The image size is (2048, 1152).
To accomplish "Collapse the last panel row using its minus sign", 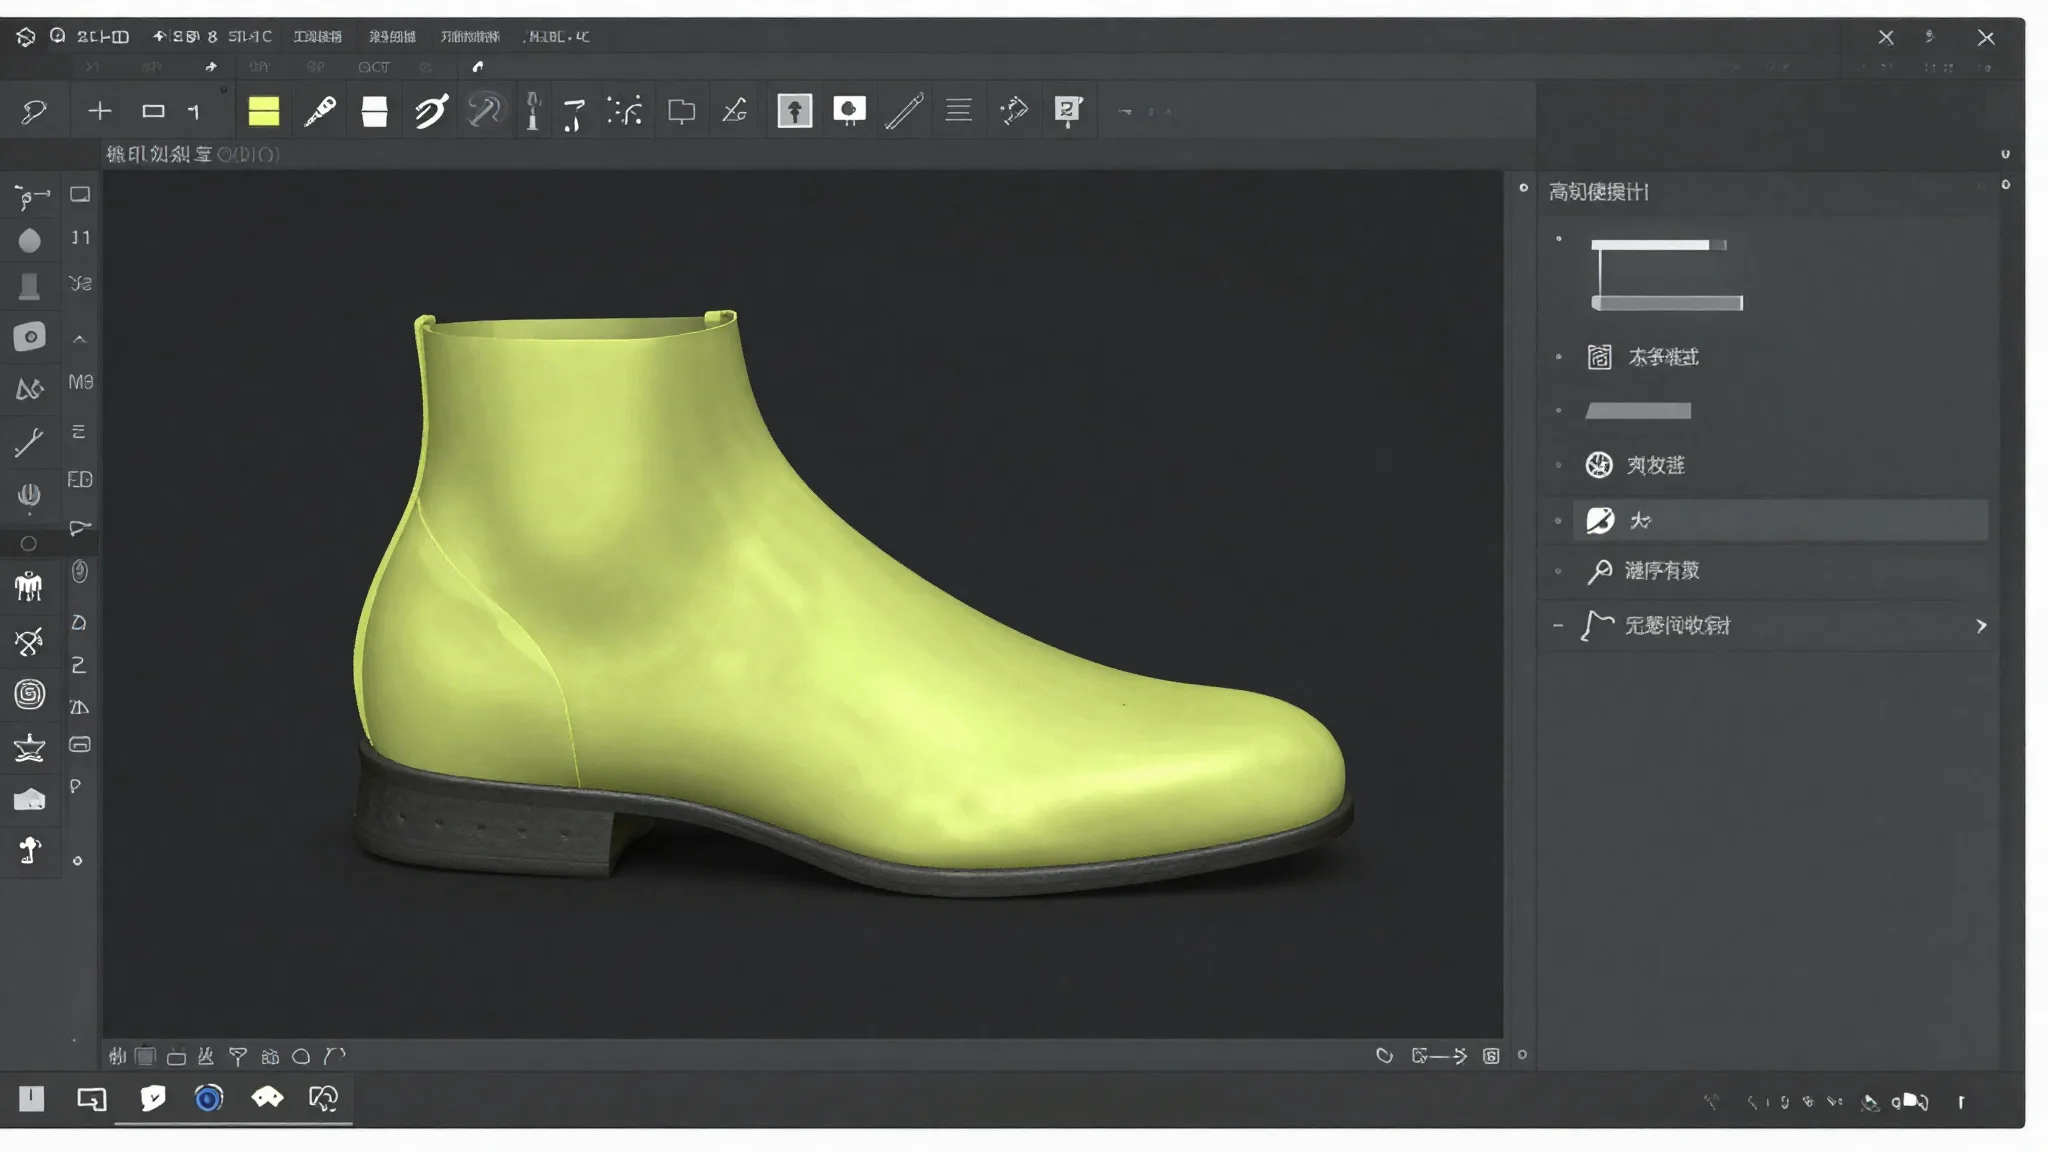I will click(x=1558, y=626).
